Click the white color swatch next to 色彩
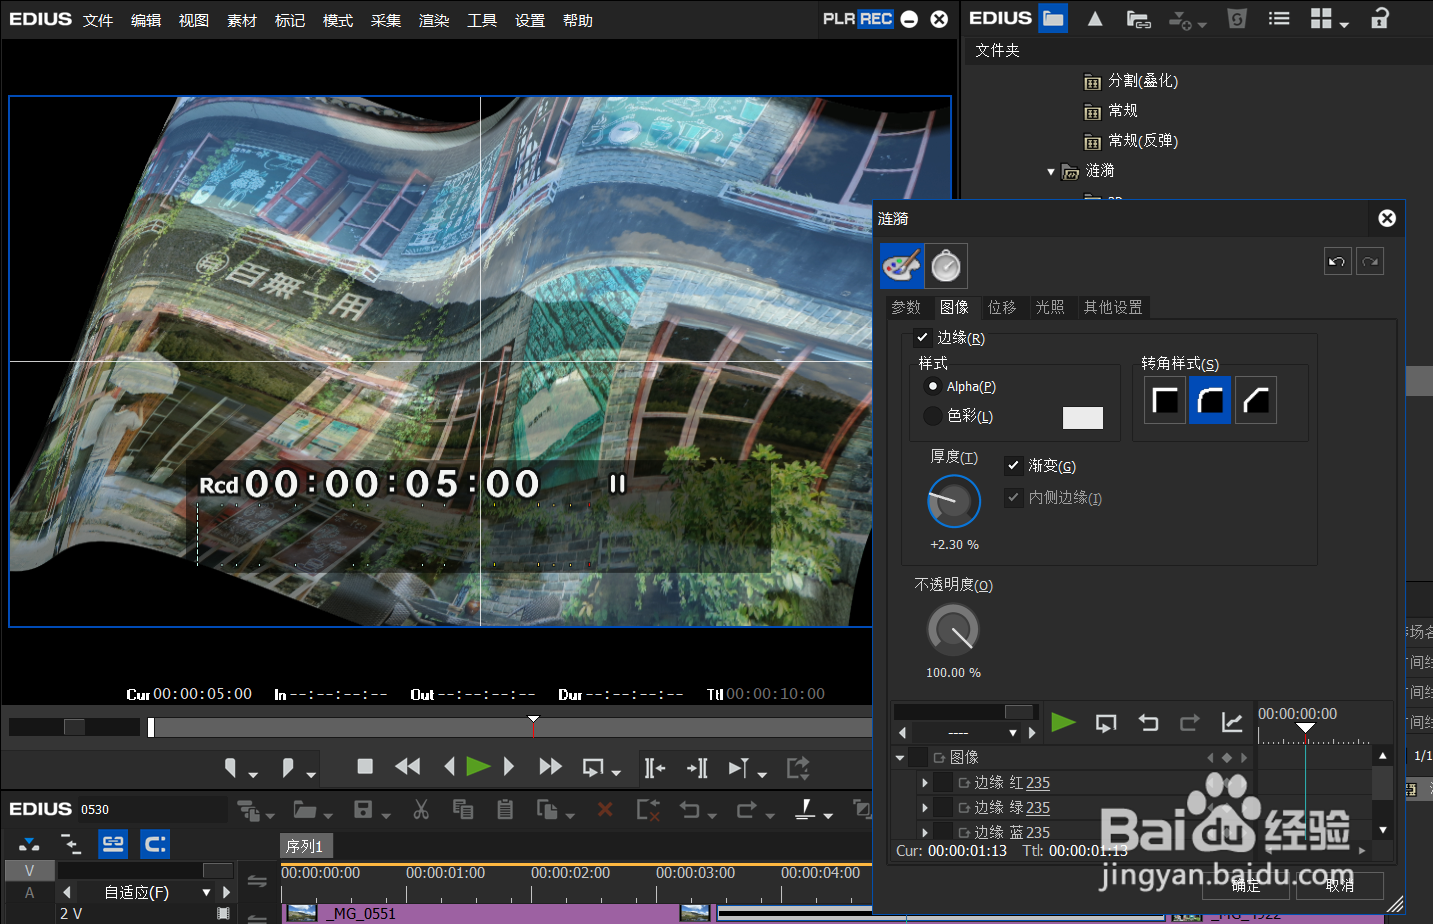Screen dimensions: 1433x924 (x=1082, y=418)
